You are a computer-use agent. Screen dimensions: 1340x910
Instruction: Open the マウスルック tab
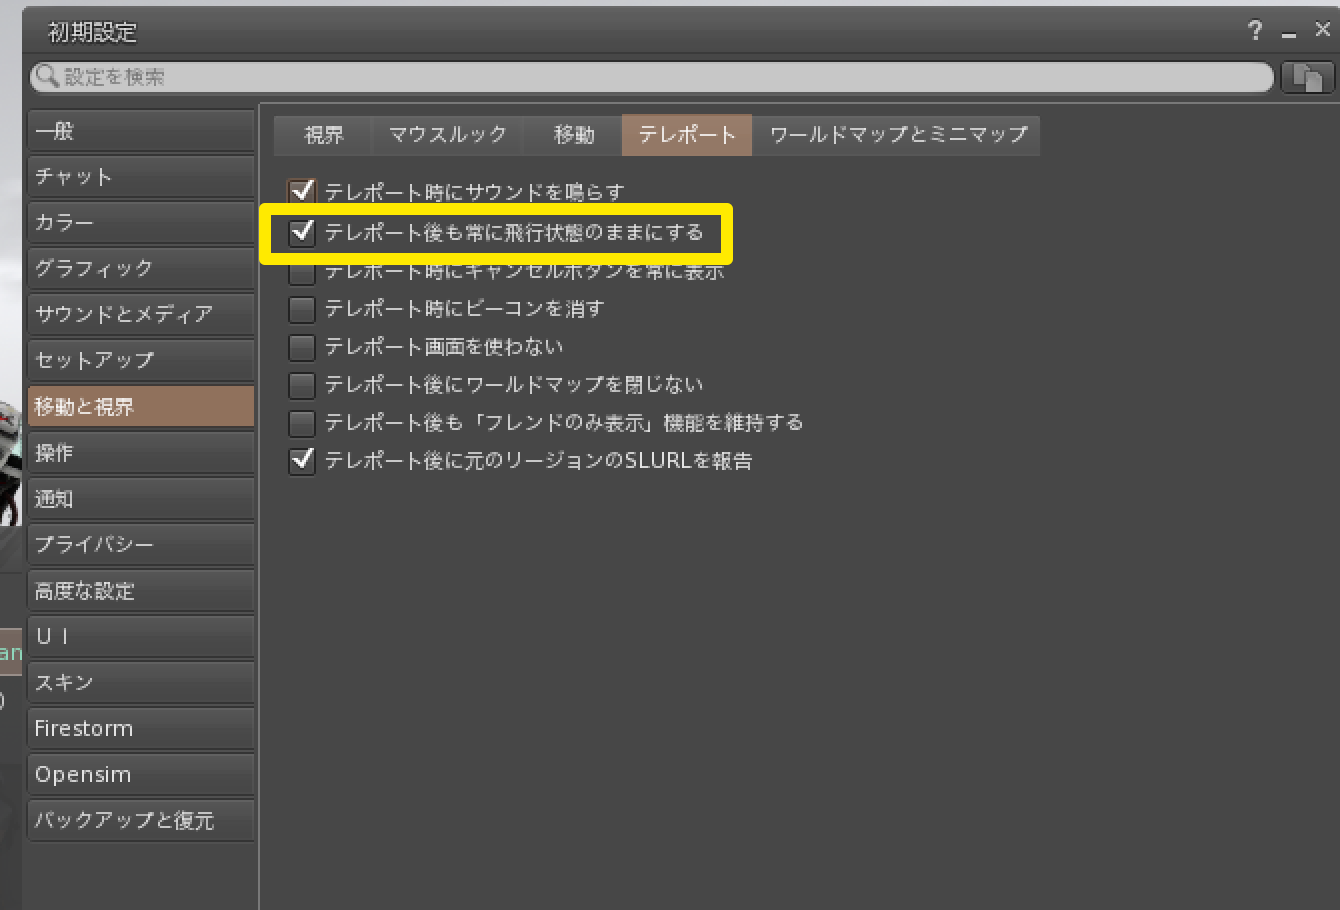click(x=447, y=135)
